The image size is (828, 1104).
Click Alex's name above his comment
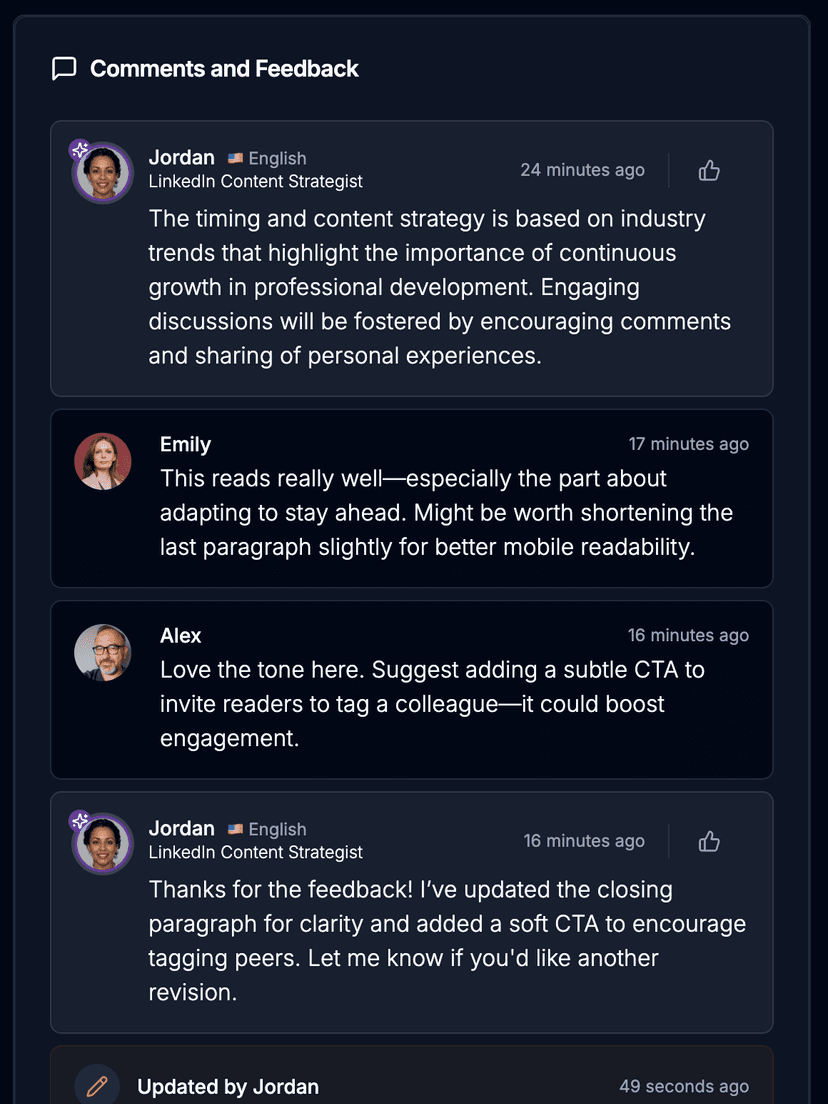point(181,635)
